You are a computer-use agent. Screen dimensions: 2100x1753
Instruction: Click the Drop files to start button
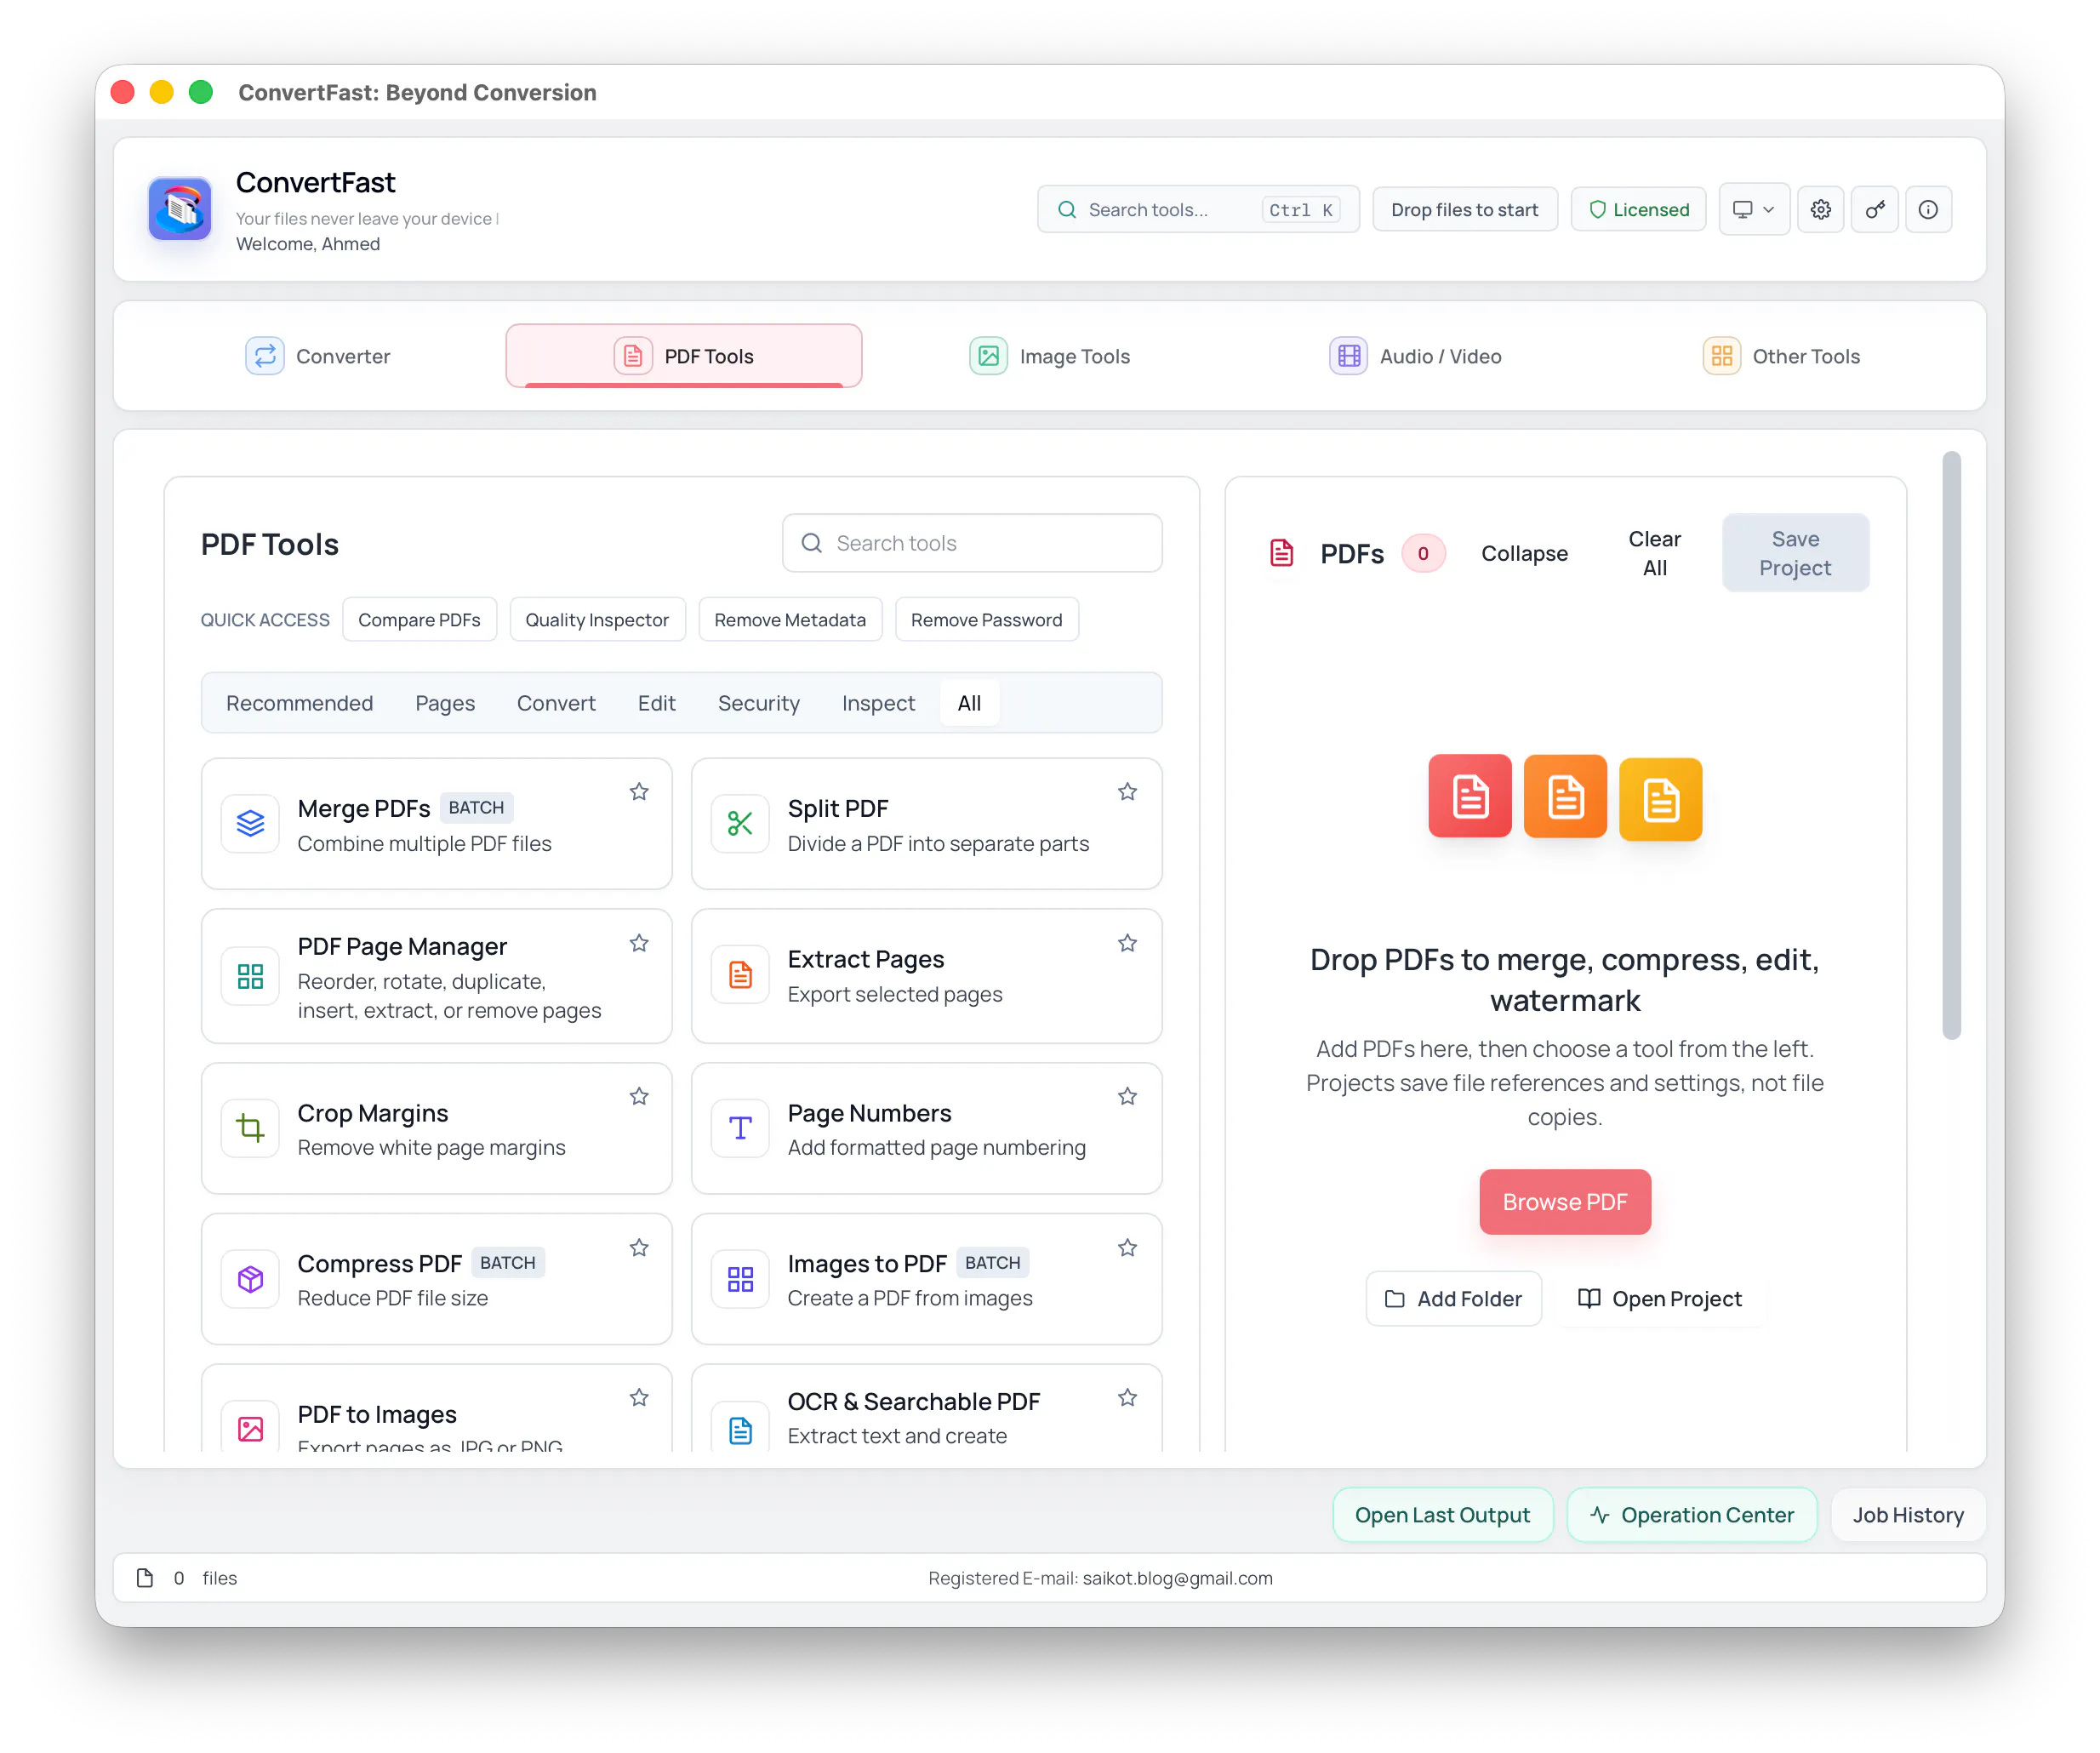[x=1465, y=210]
